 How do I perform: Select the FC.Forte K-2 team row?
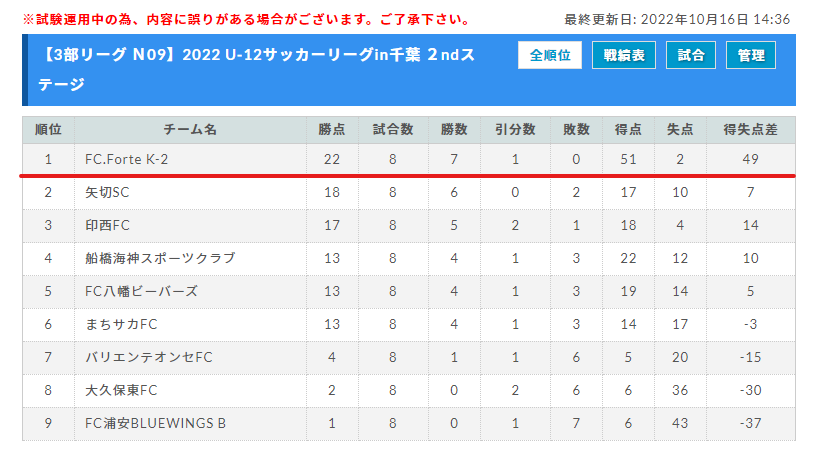pos(409,159)
